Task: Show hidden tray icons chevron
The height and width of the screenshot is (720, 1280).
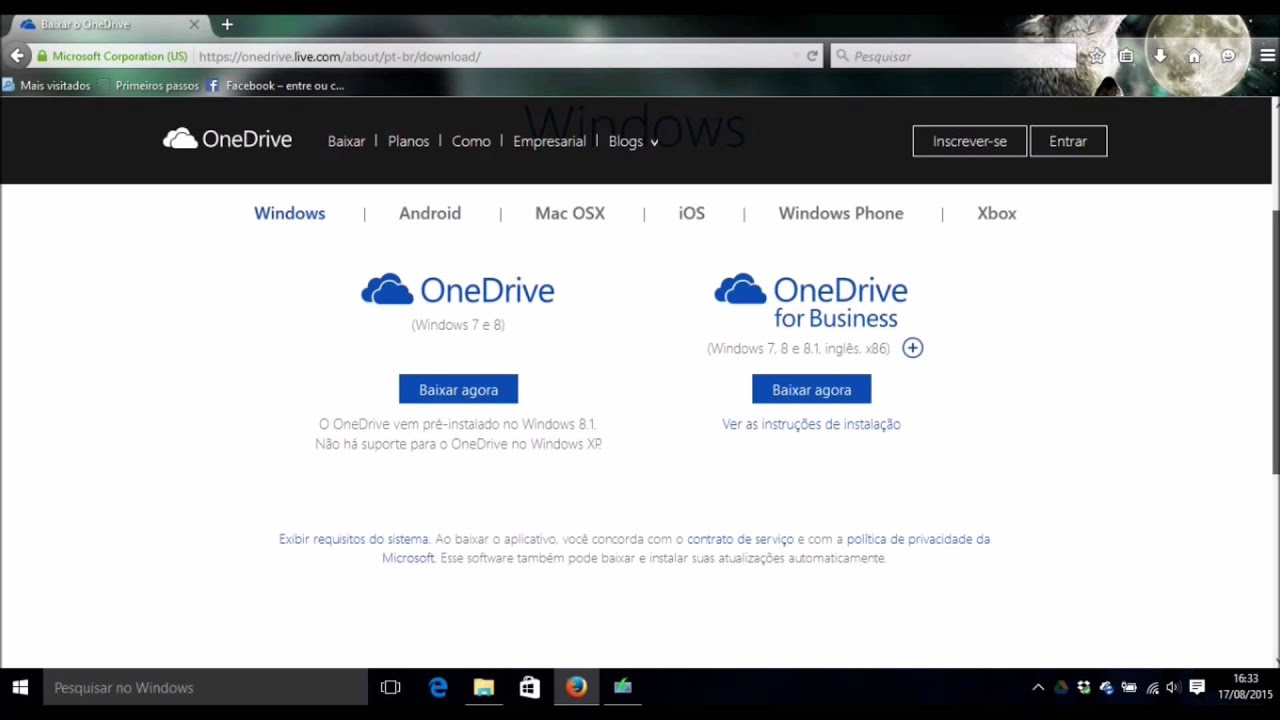Action: [1038, 688]
